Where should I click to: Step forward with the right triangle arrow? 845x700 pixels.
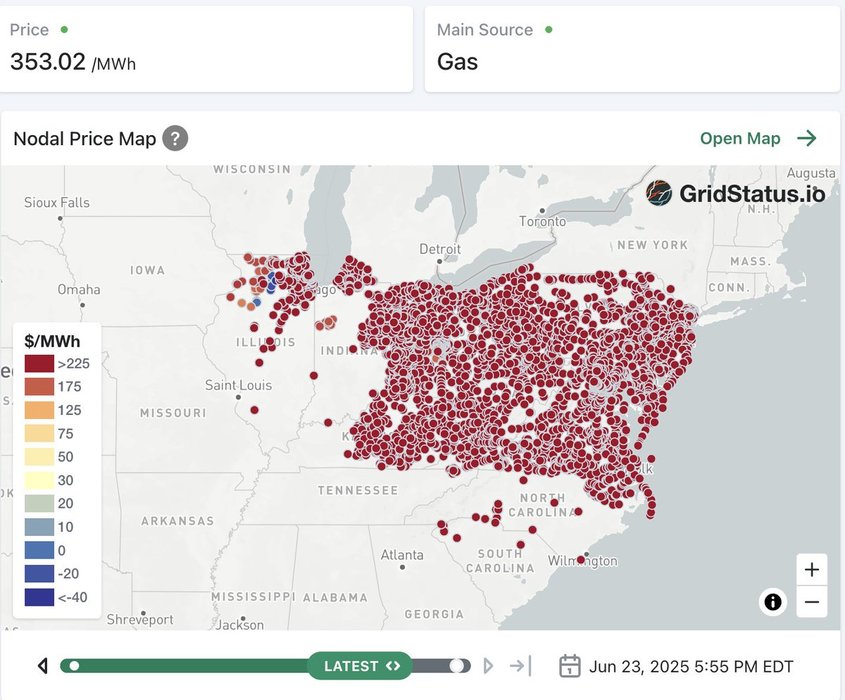coord(488,666)
